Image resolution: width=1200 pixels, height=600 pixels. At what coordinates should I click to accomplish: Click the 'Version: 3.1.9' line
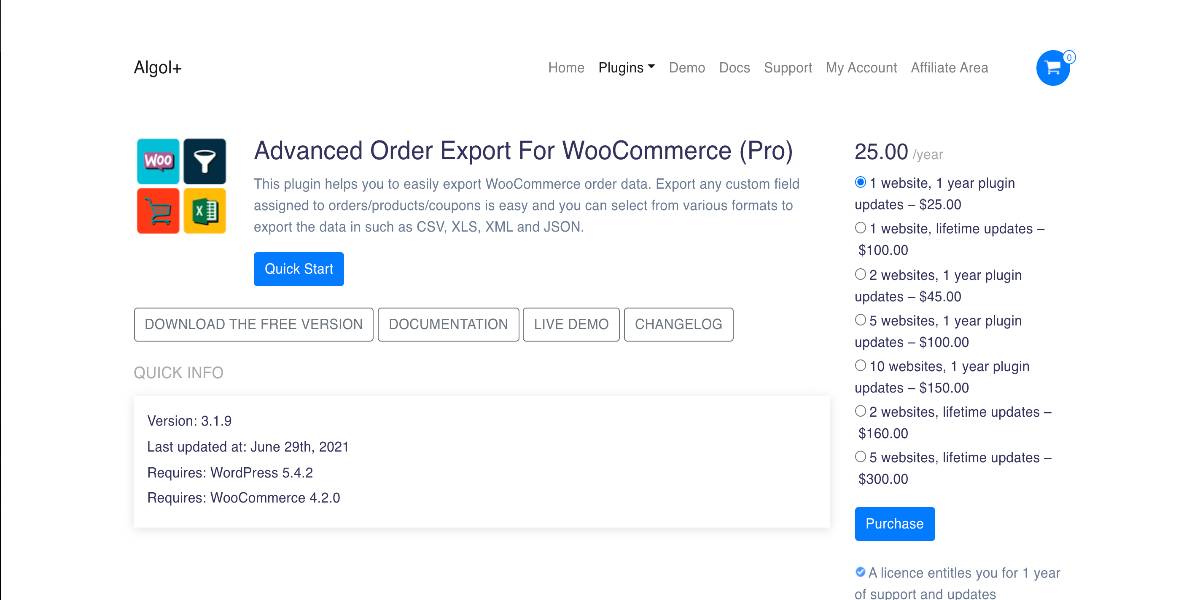190,421
